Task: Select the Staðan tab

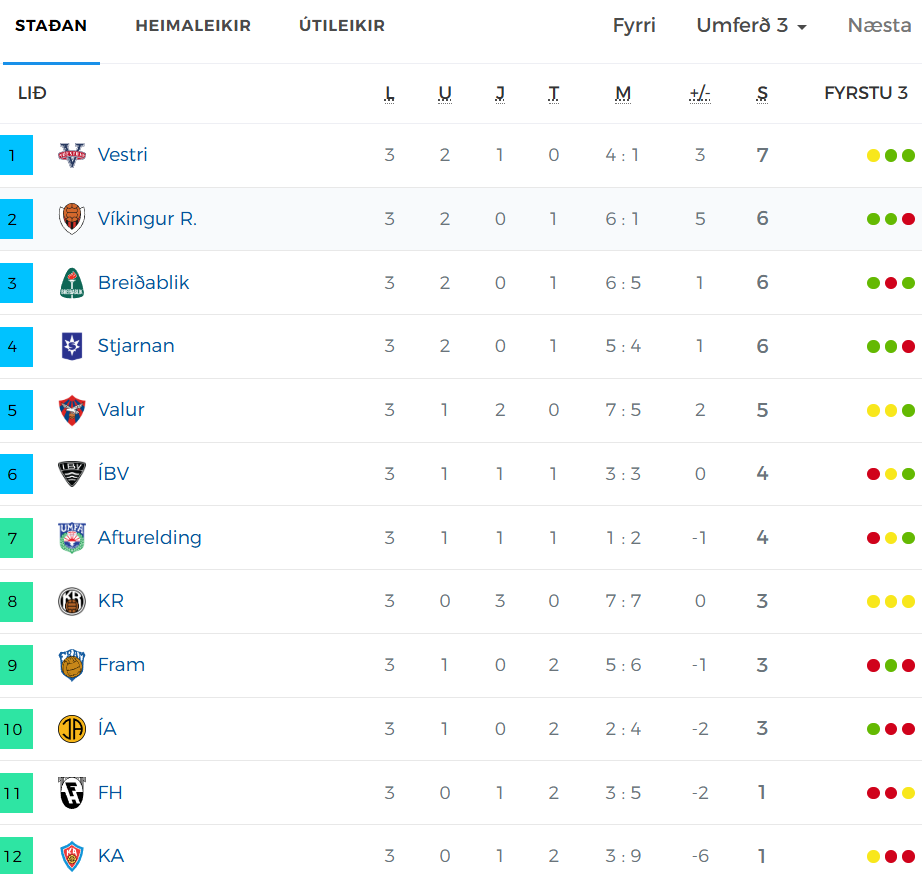Action: click(x=51, y=25)
